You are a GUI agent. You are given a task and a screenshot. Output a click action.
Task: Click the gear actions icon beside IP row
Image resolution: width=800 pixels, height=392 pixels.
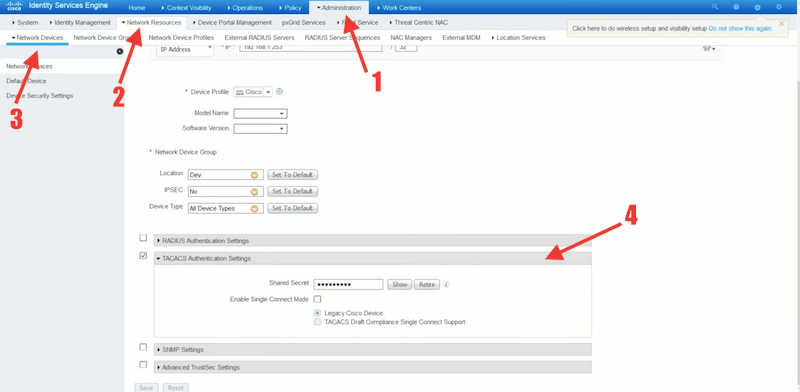709,48
